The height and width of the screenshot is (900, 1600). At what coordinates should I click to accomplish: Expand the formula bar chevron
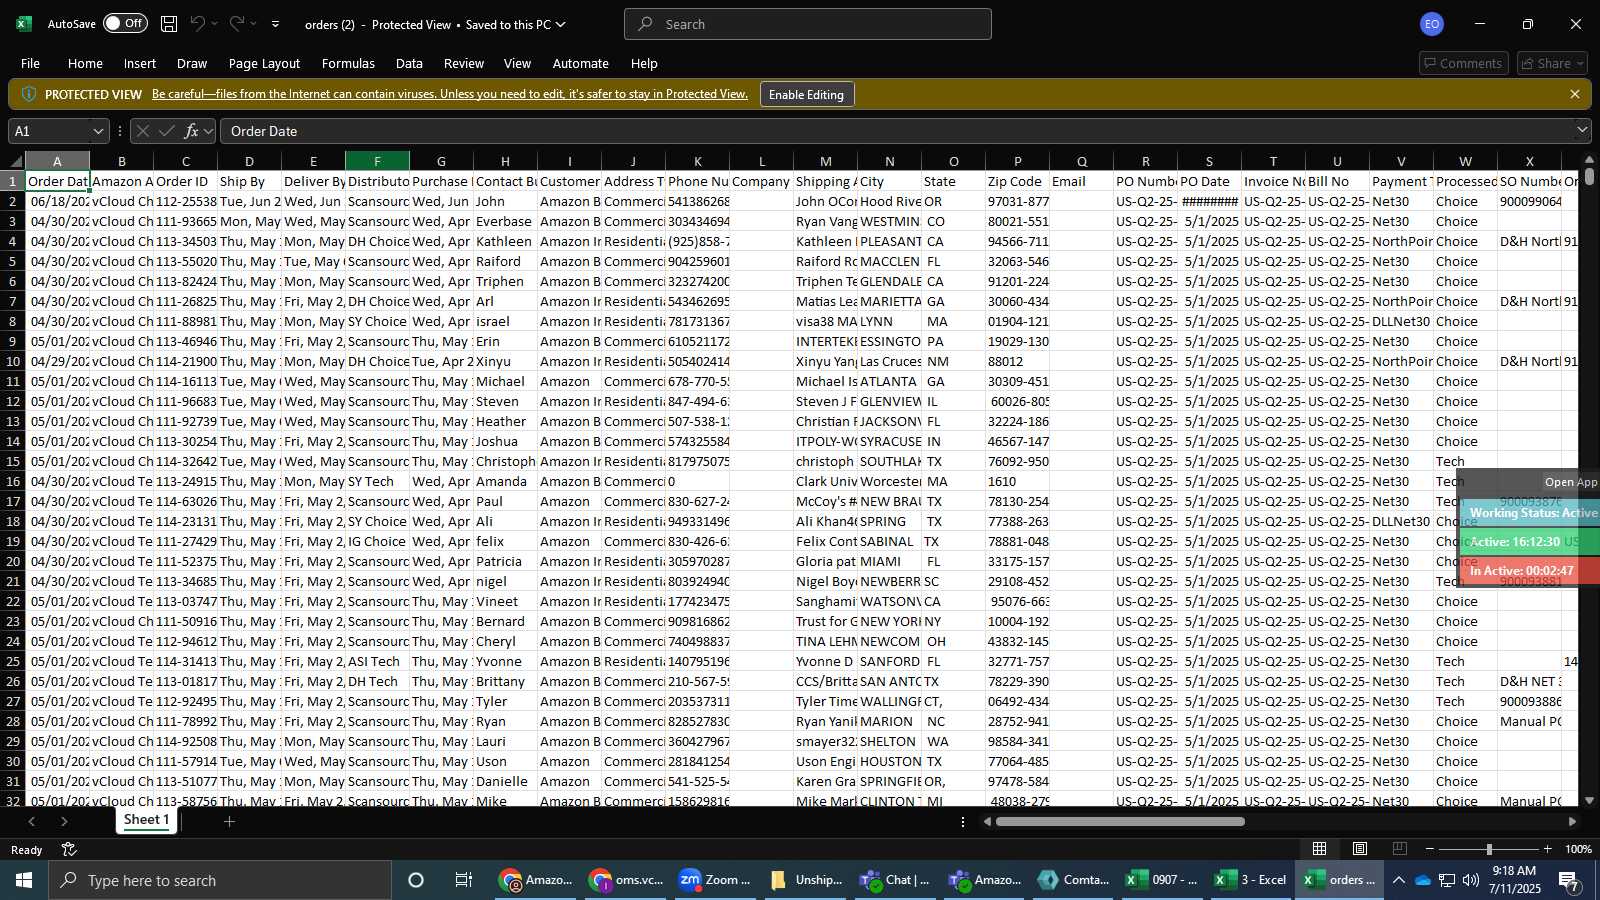(x=1582, y=130)
